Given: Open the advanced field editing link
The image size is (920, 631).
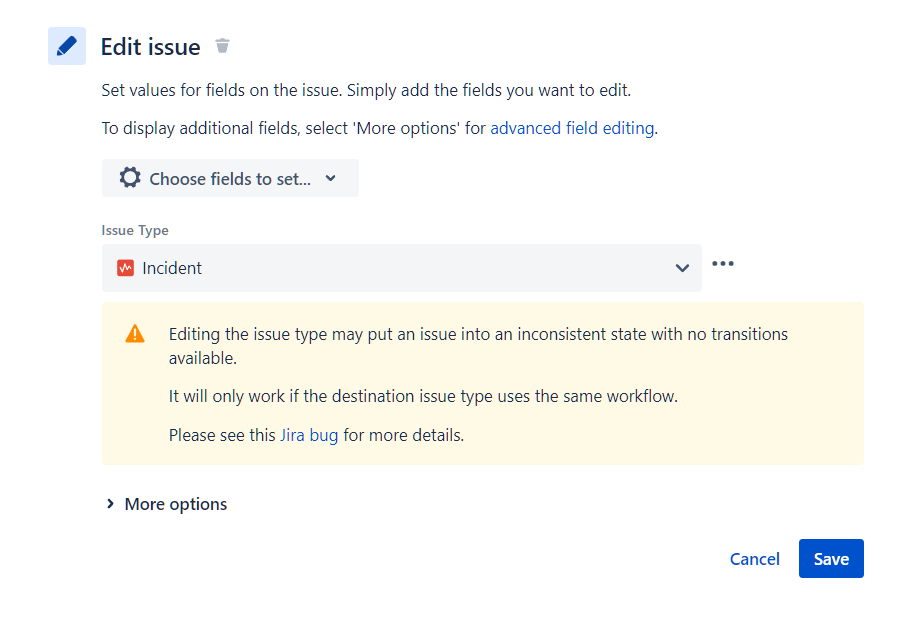Looking at the screenshot, I should pos(572,128).
